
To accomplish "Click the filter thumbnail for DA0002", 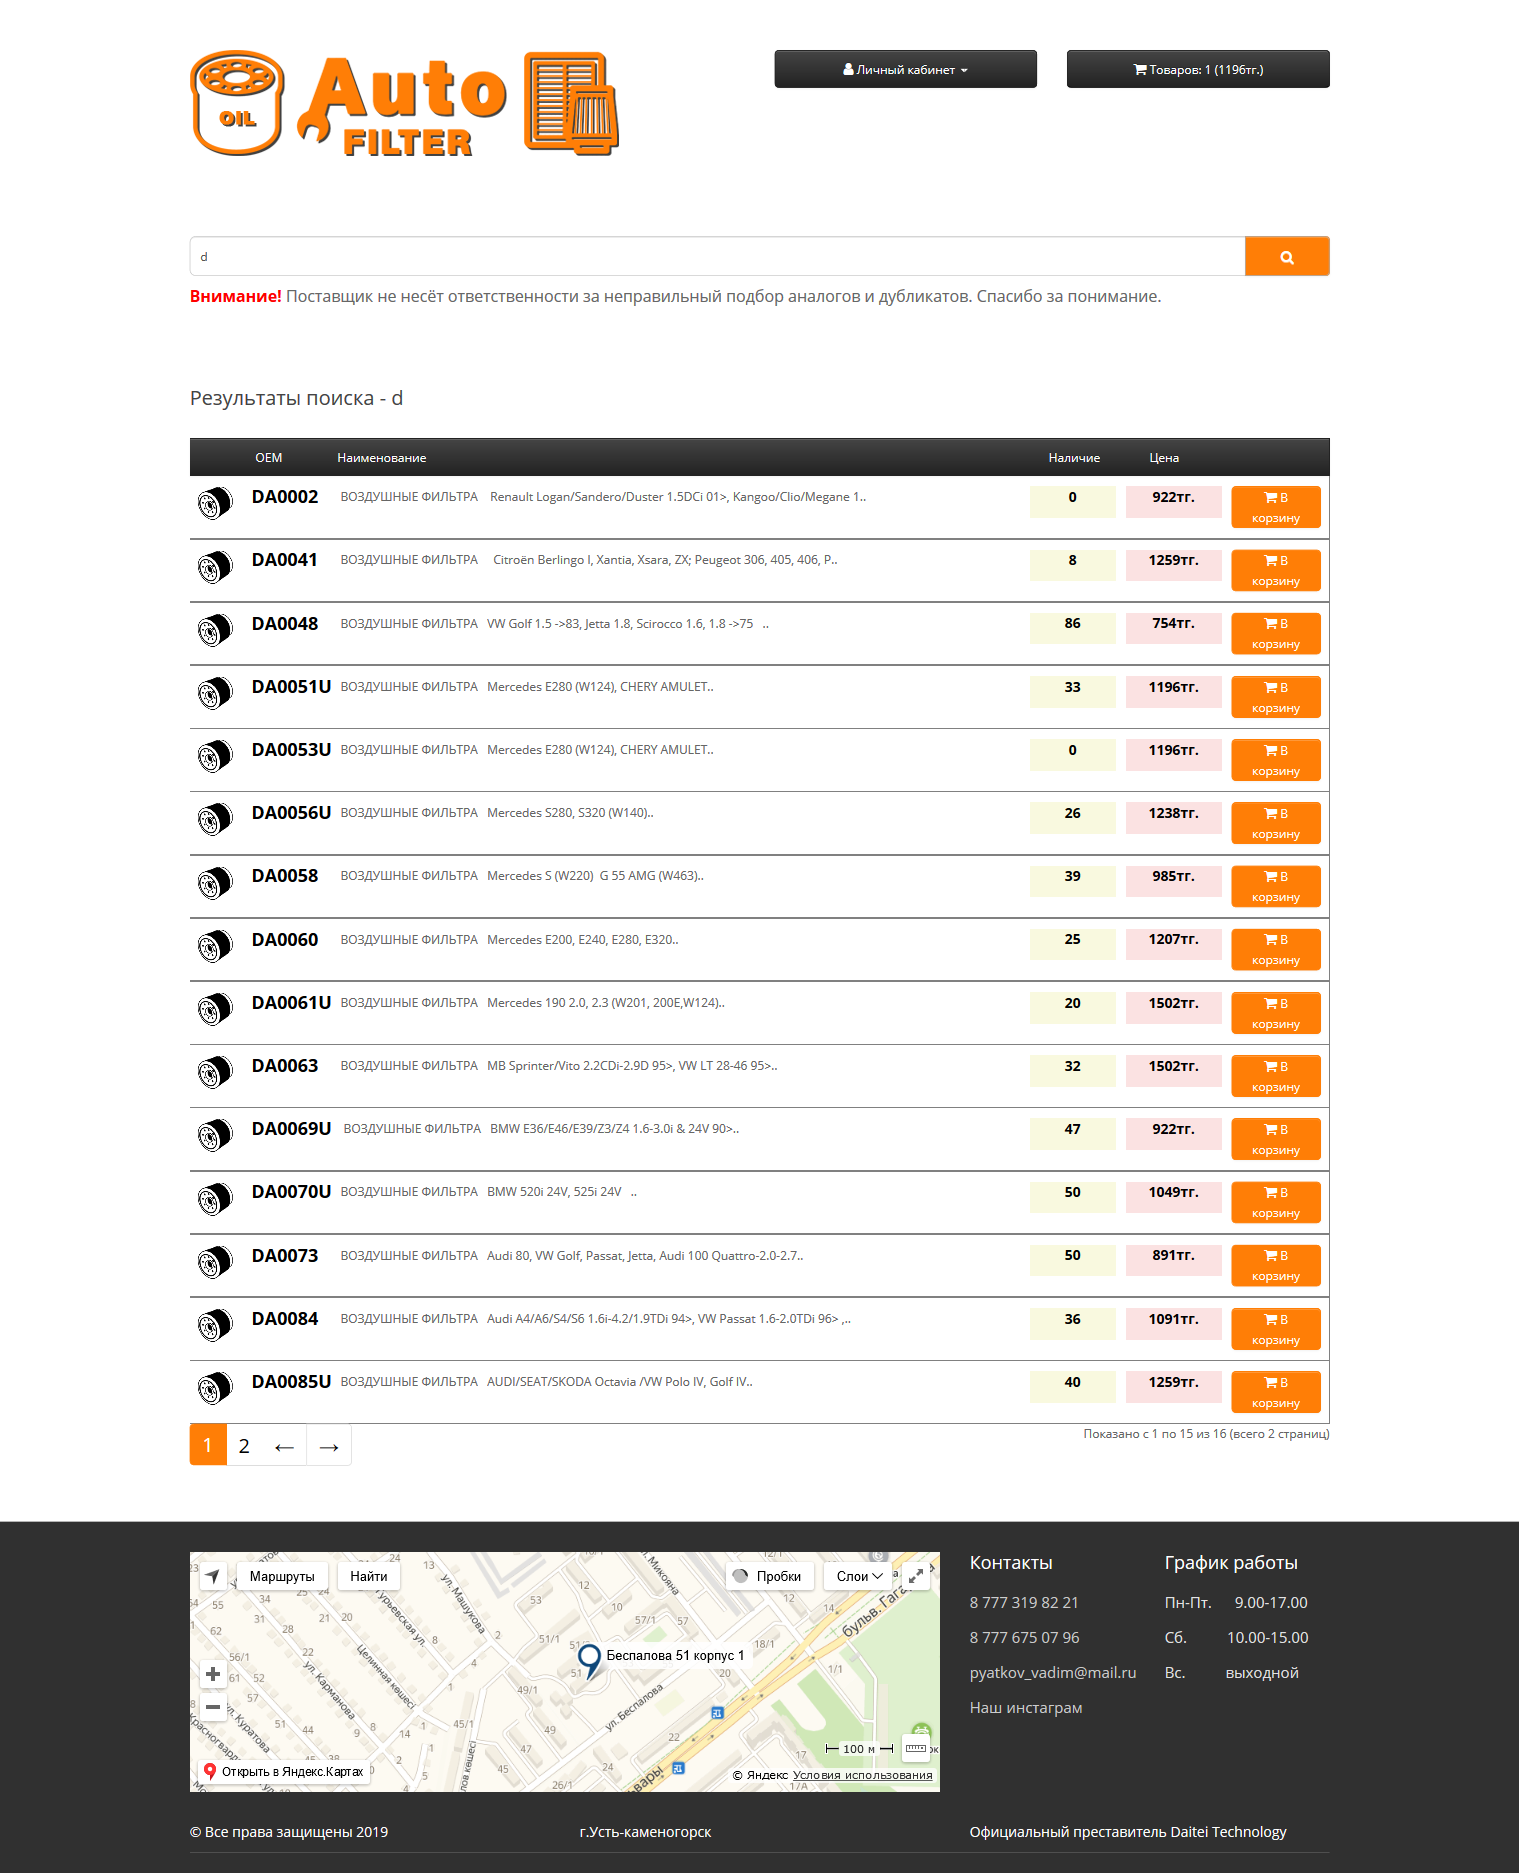I will point(214,503).
